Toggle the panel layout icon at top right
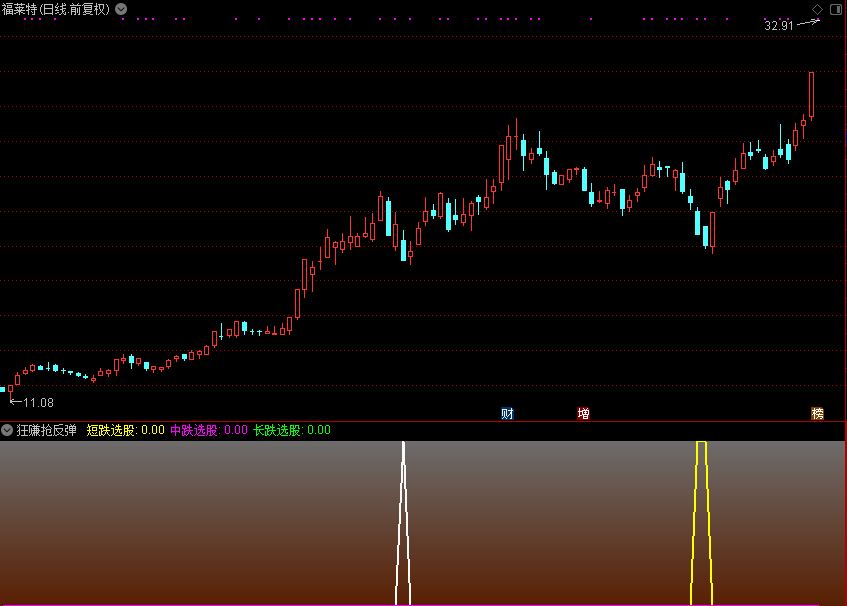Viewport: 847px width, 606px height. (x=836, y=9)
